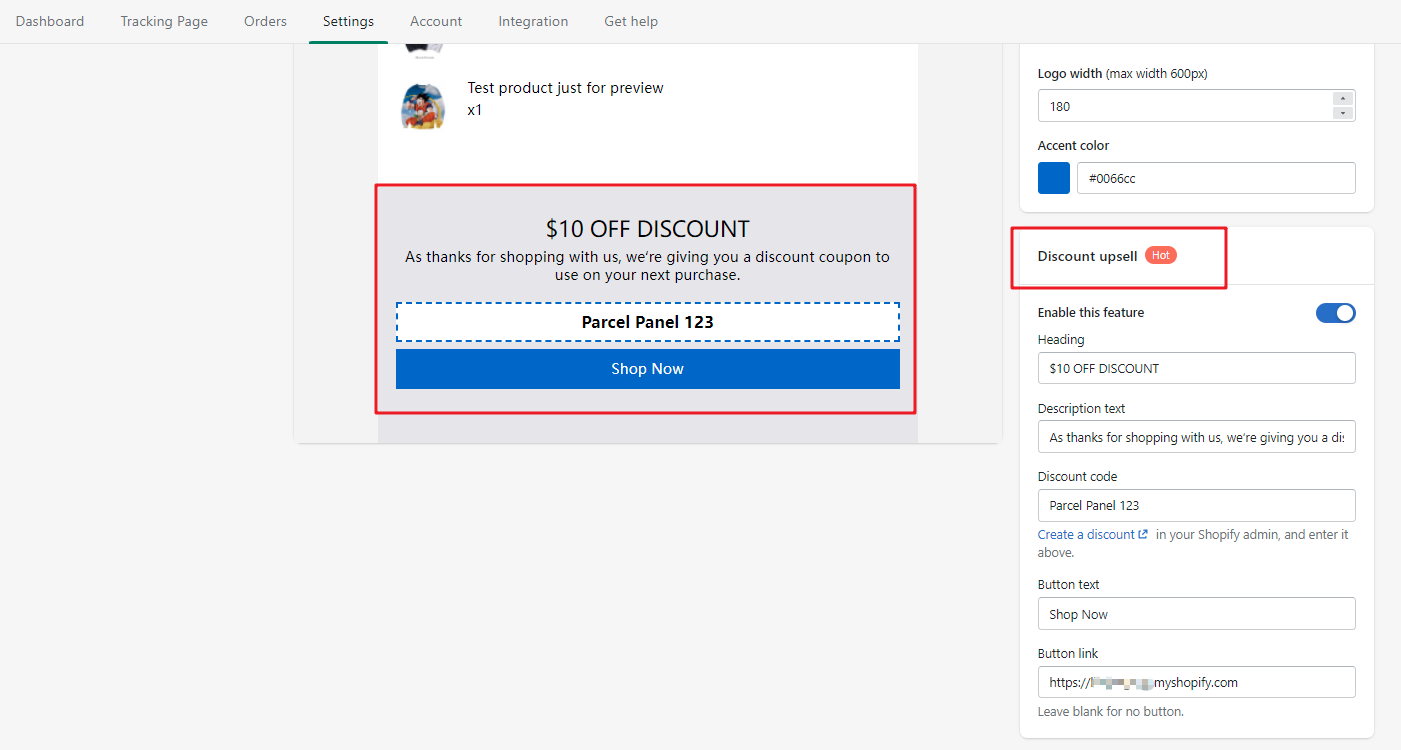The height and width of the screenshot is (750, 1401).
Task: Open the Create a discount link
Action: [x=1086, y=535]
